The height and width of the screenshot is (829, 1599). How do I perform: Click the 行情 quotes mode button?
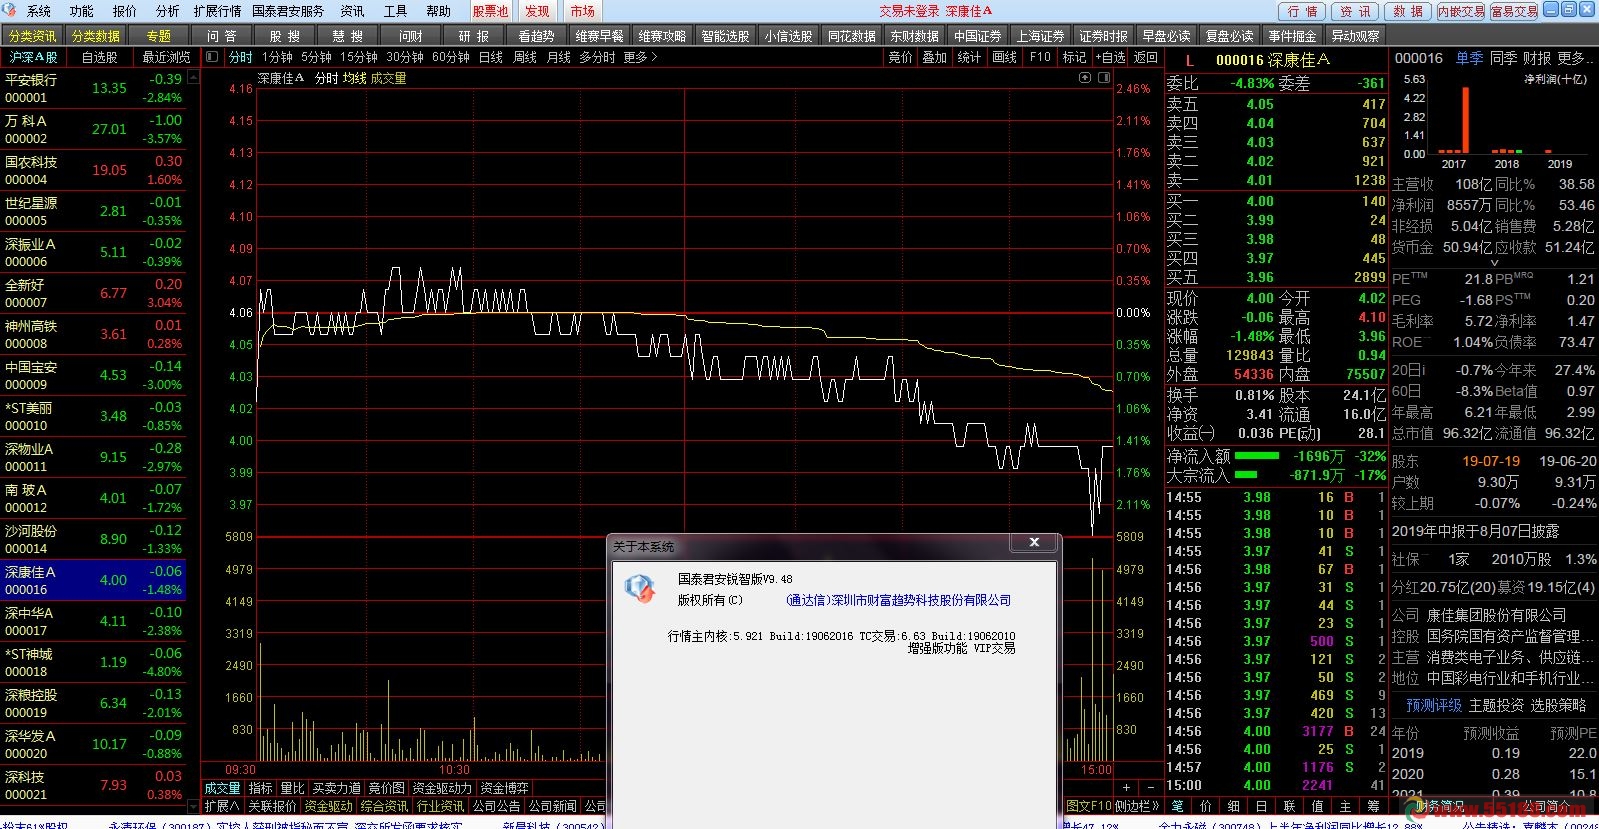pyautogui.click(x=1302, y=11)
